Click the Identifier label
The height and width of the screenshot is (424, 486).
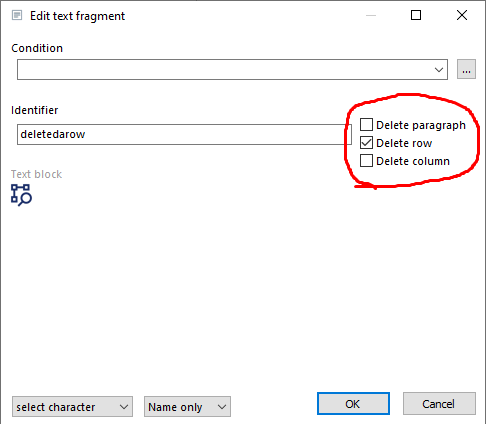click(35, 110)
